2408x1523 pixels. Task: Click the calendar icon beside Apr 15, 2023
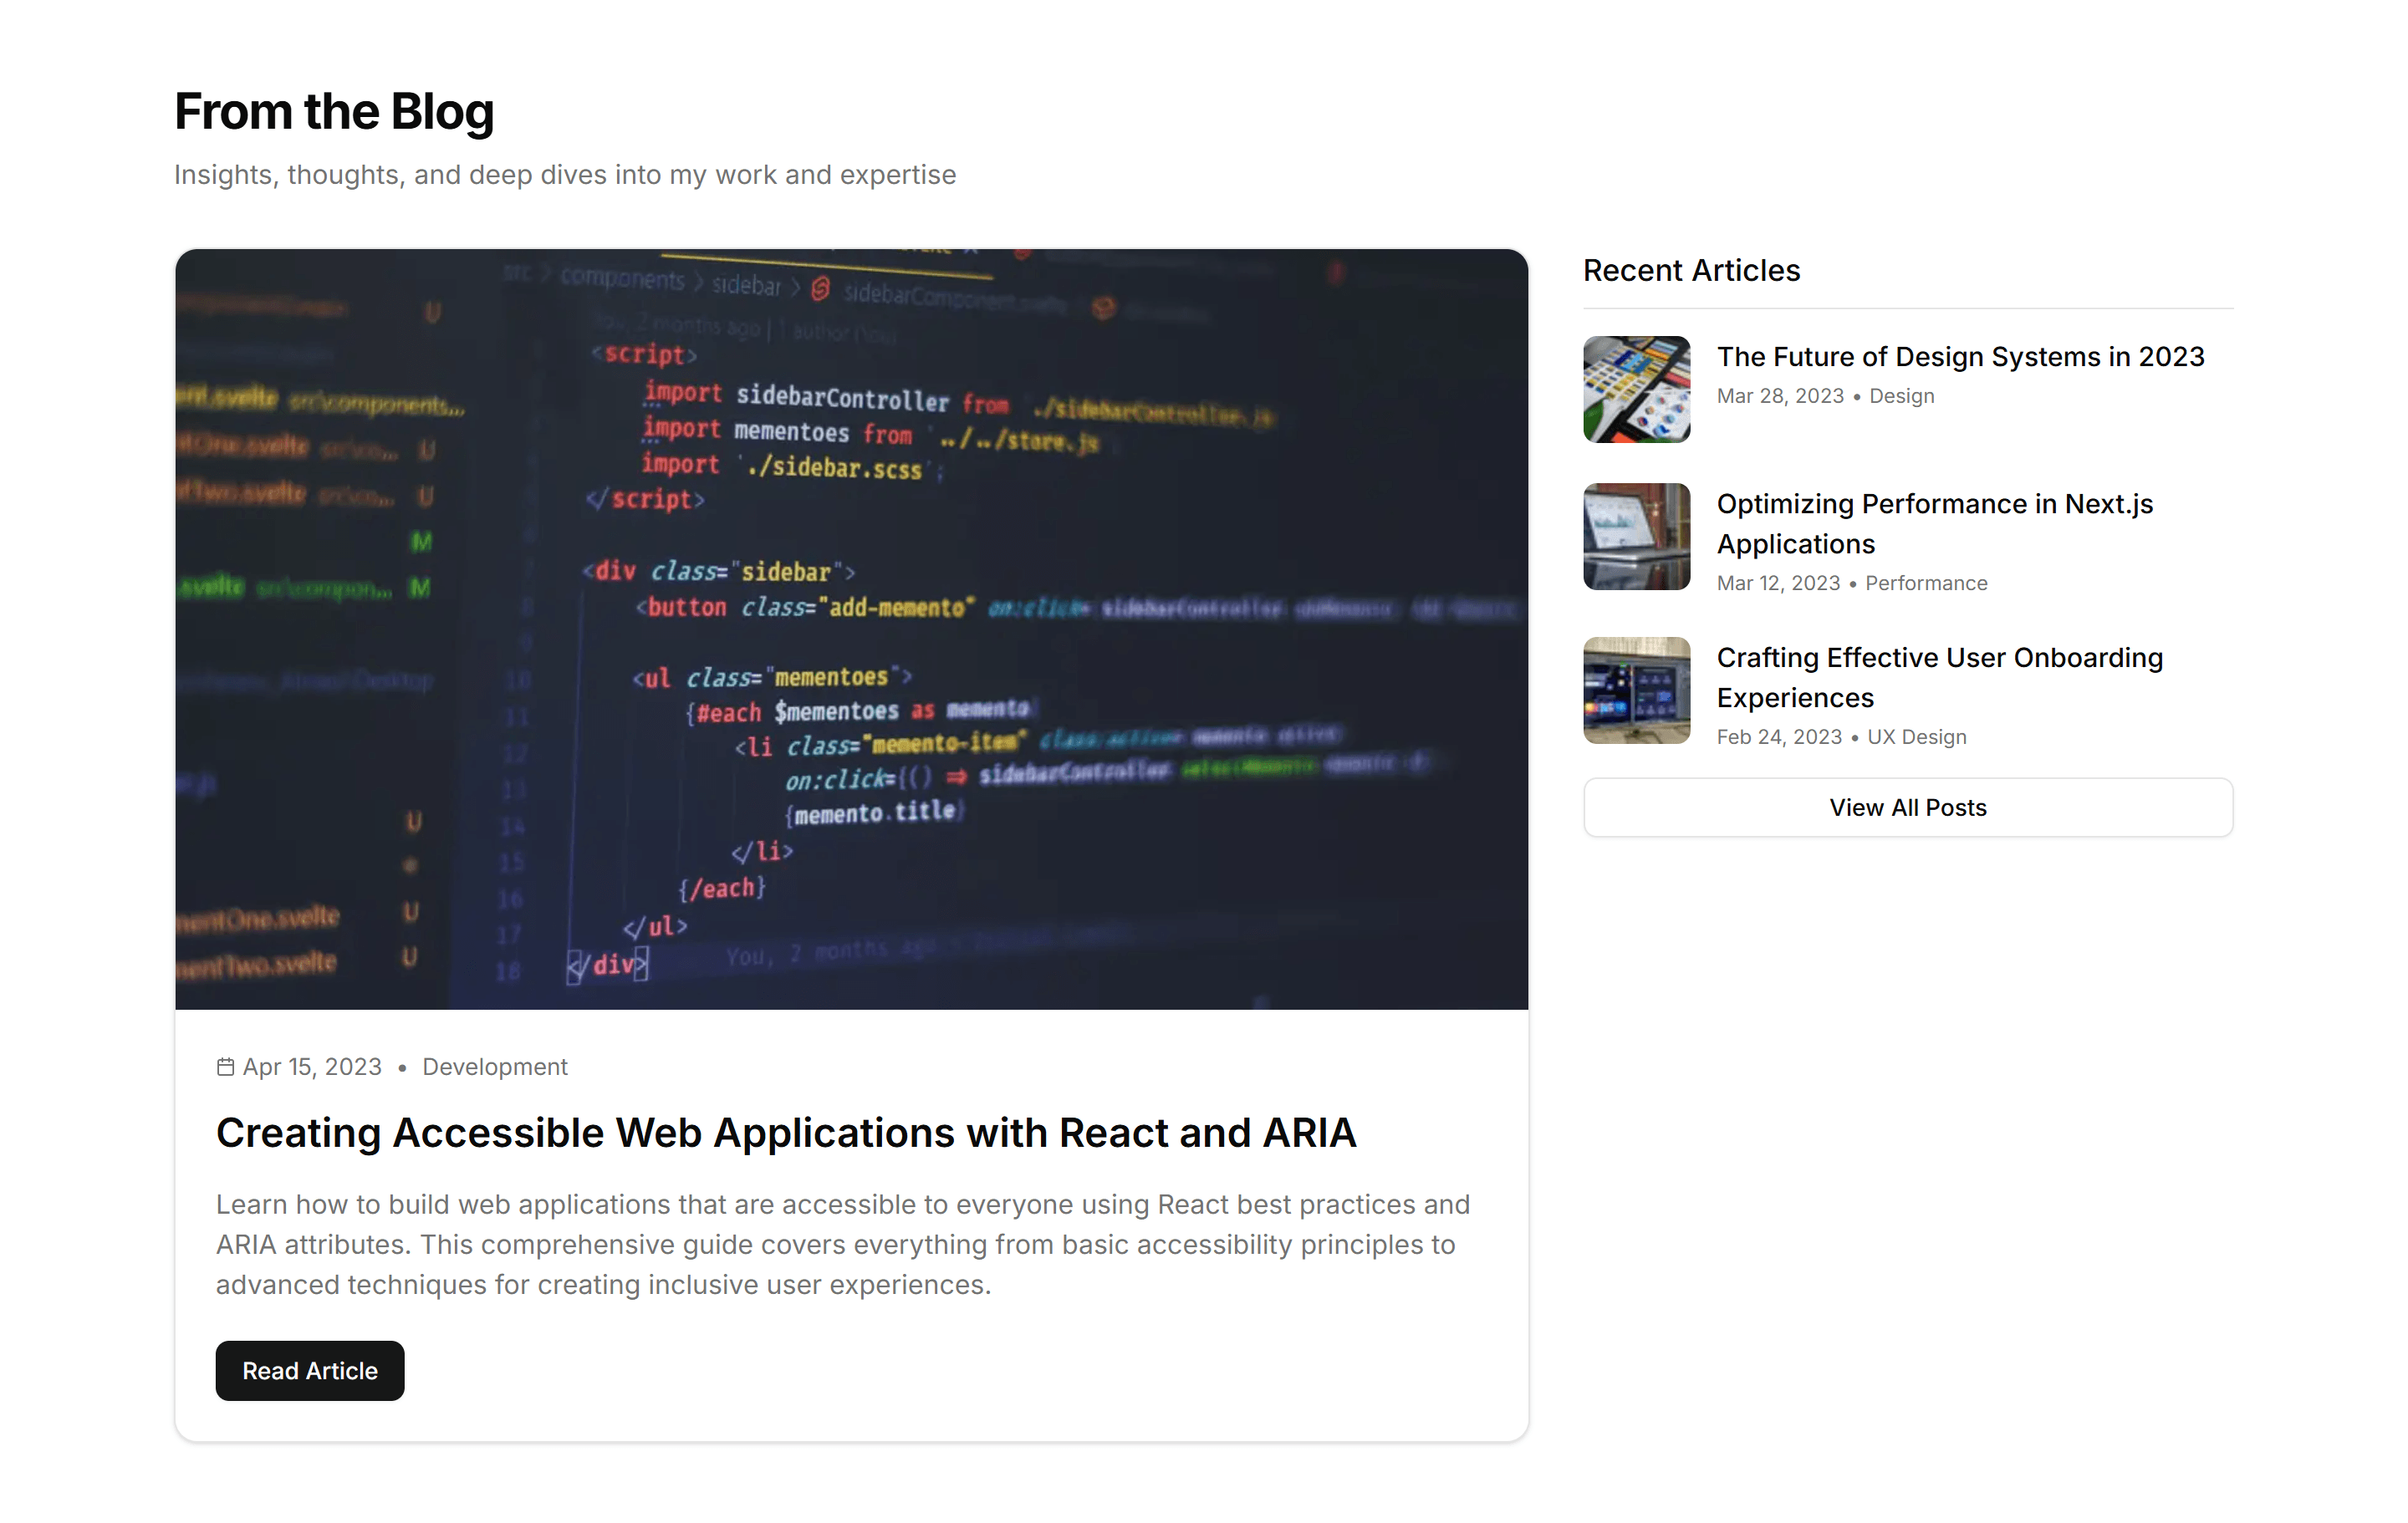(226, 1067)
